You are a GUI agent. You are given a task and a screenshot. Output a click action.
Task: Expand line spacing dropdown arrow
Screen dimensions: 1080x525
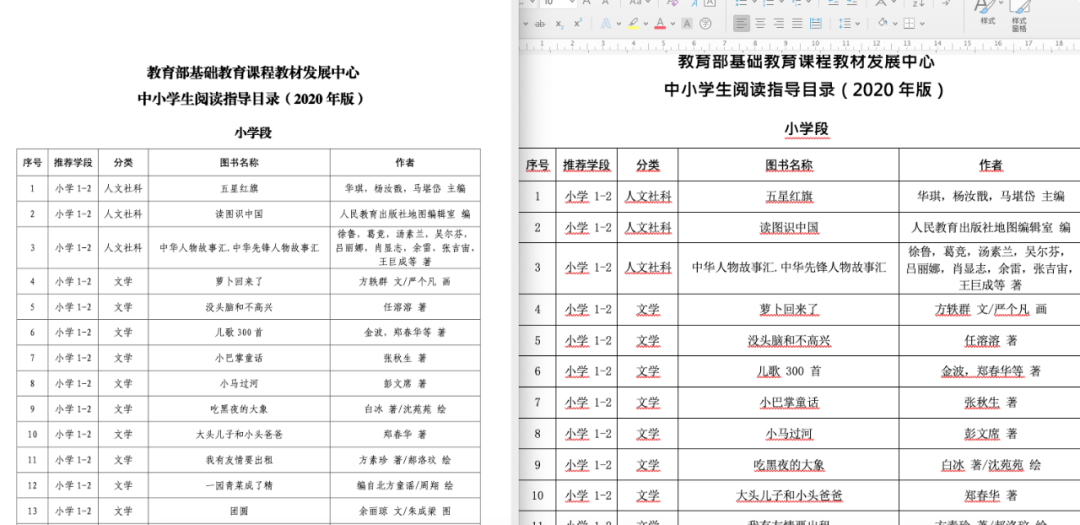tap(858, 23)
